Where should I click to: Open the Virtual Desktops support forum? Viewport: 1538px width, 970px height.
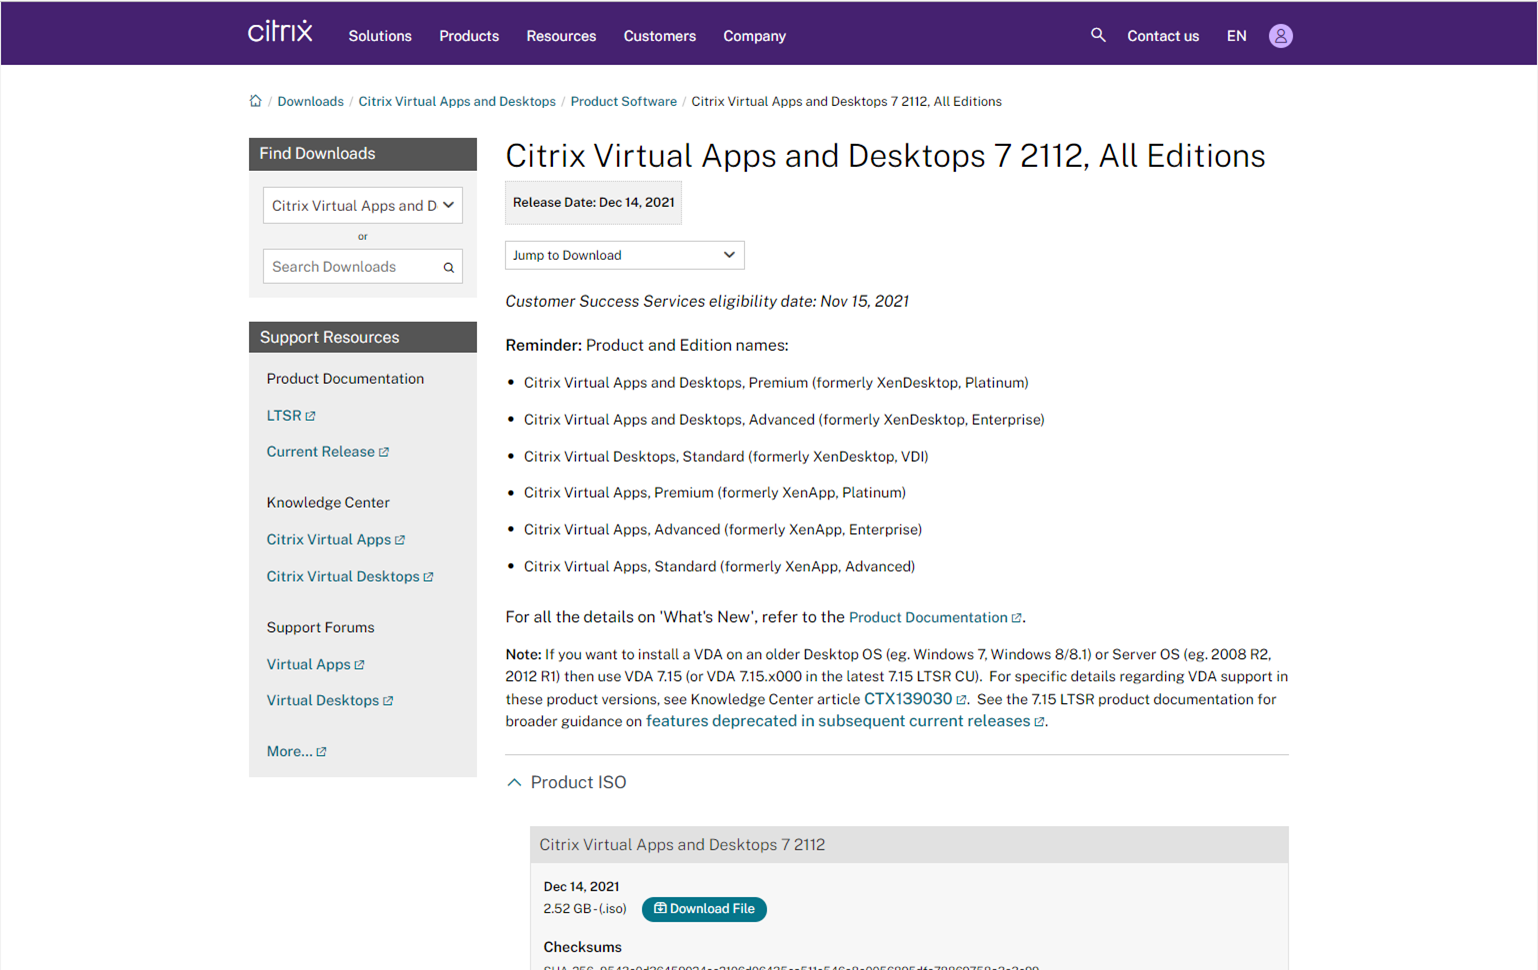coord(330,700)
